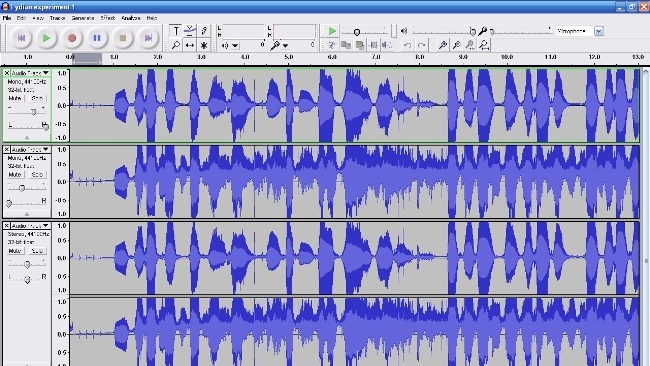Click third track's pan slider
This screenshot has height=366, width=650.
click(27, 279)
